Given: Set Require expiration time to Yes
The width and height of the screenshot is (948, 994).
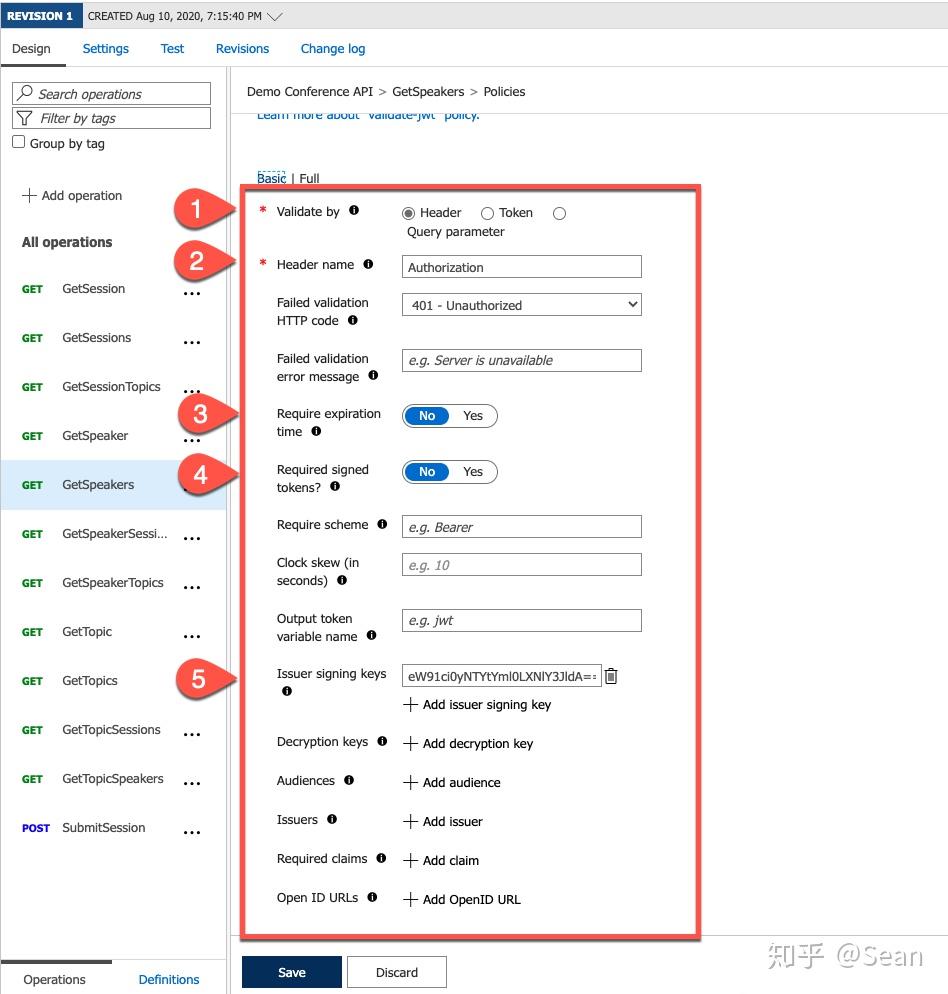Looking at the screenshot, I should 473,416.
